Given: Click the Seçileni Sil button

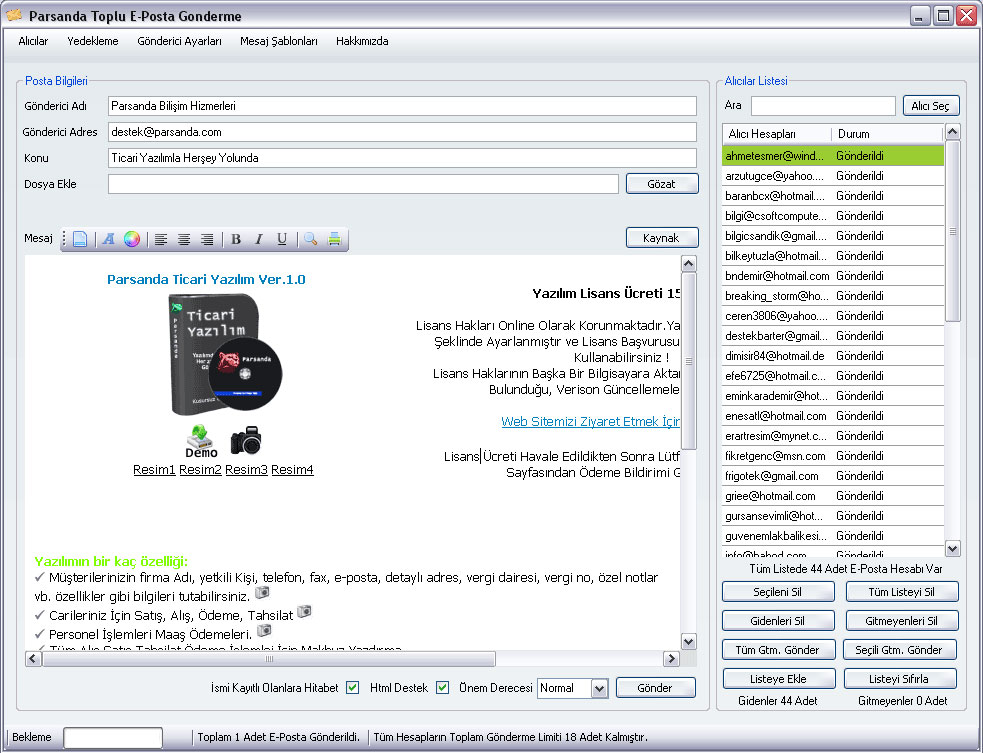Looking at the screenshot, I should point(778,592).
